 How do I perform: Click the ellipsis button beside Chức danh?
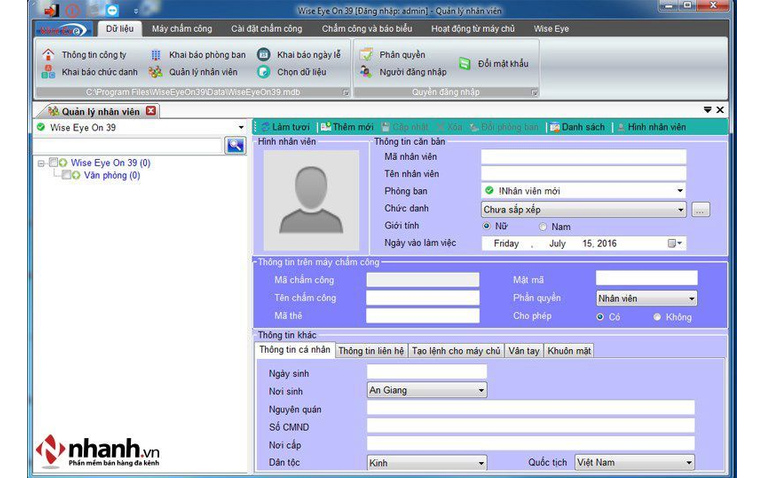point(700,210)
